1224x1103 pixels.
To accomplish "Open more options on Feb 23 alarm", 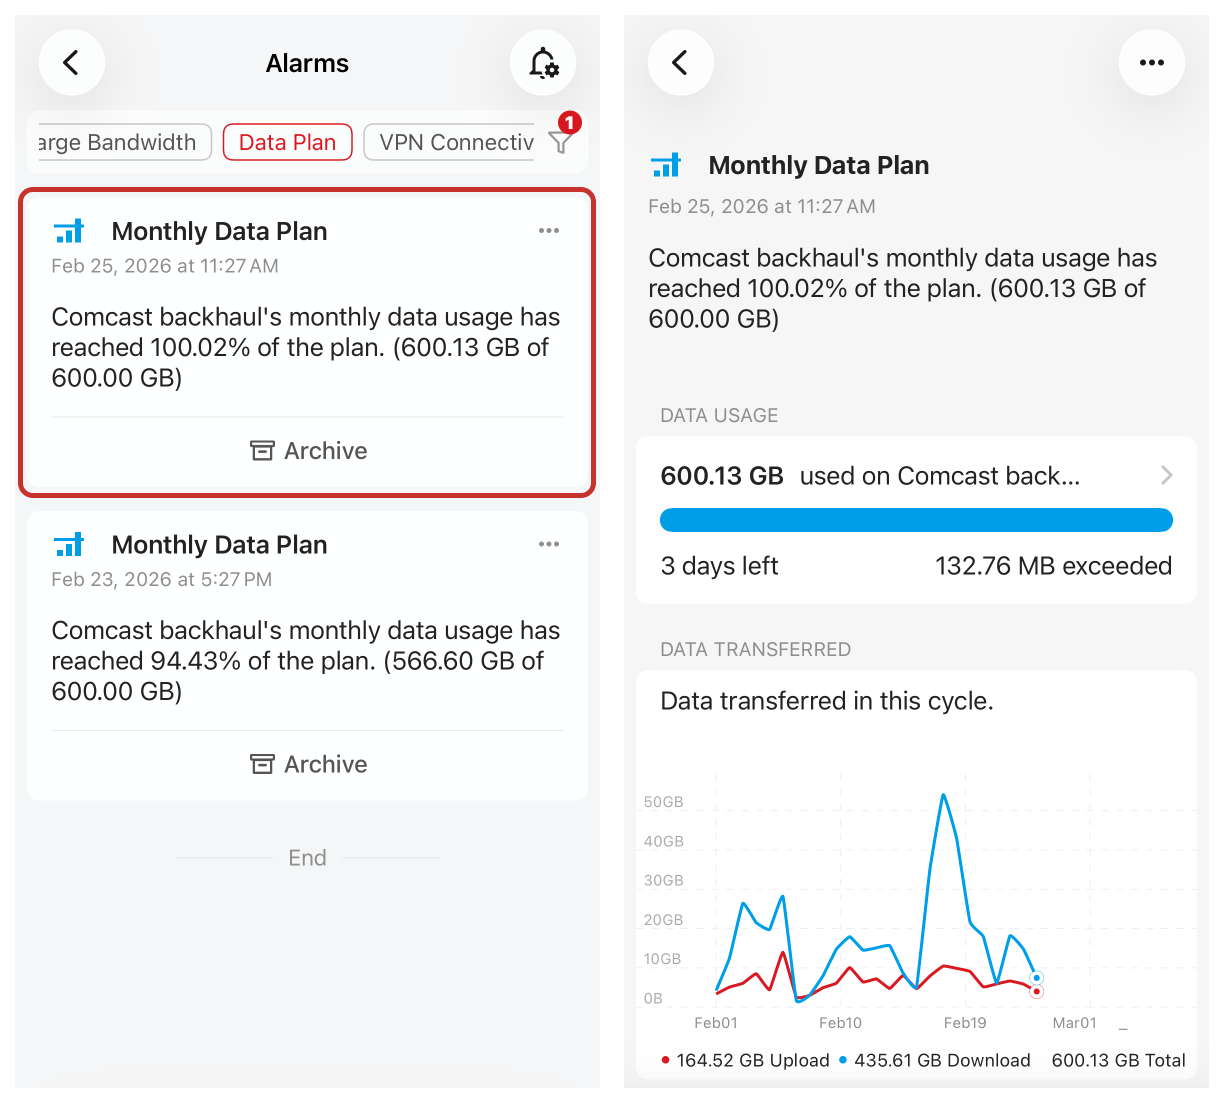I will 548,545.
